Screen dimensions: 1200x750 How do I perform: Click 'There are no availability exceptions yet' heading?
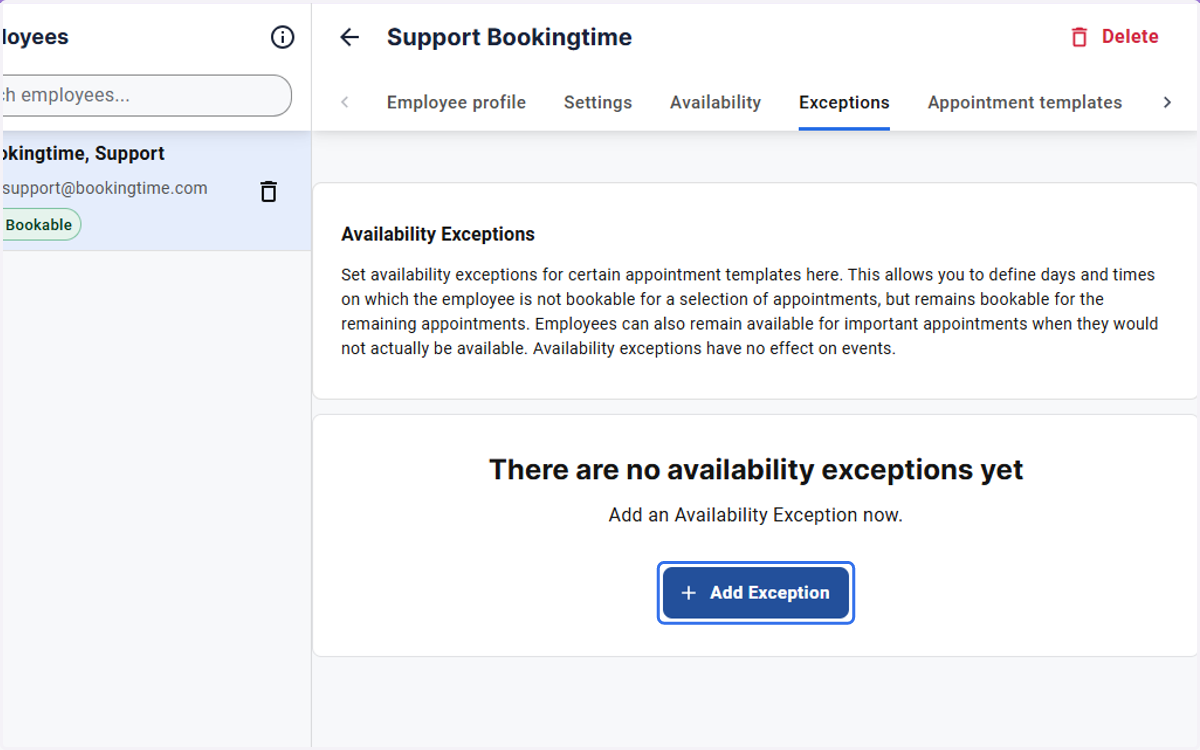[x=756, y=470]
